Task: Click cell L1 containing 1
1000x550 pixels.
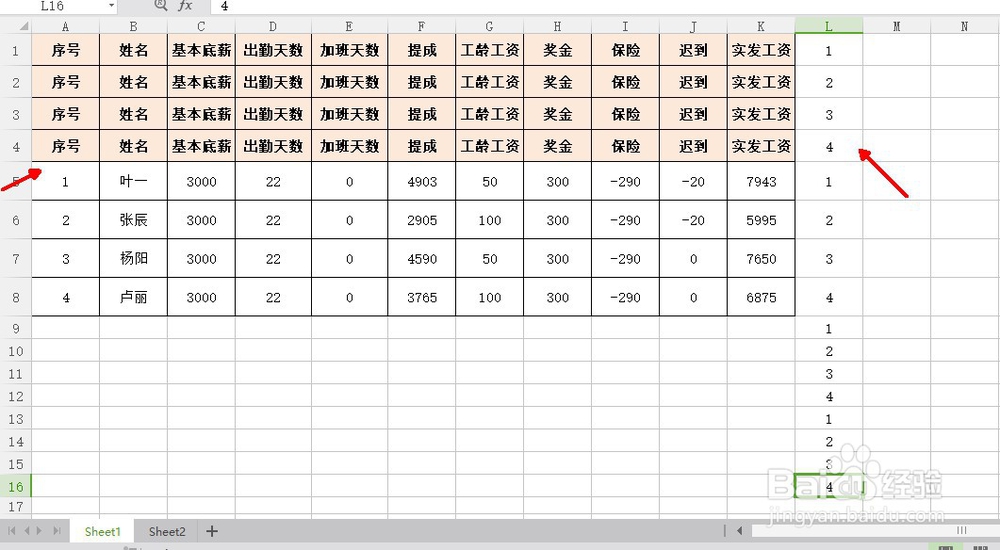Action: (828, 50)
